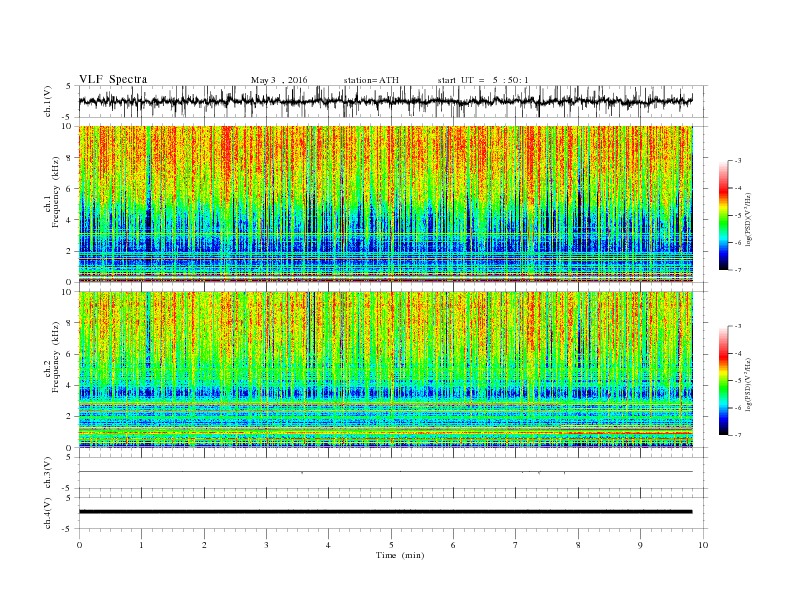Click inside the ch.1 spectrogram panel
This screenshot has width=792, height=612.
385,204
